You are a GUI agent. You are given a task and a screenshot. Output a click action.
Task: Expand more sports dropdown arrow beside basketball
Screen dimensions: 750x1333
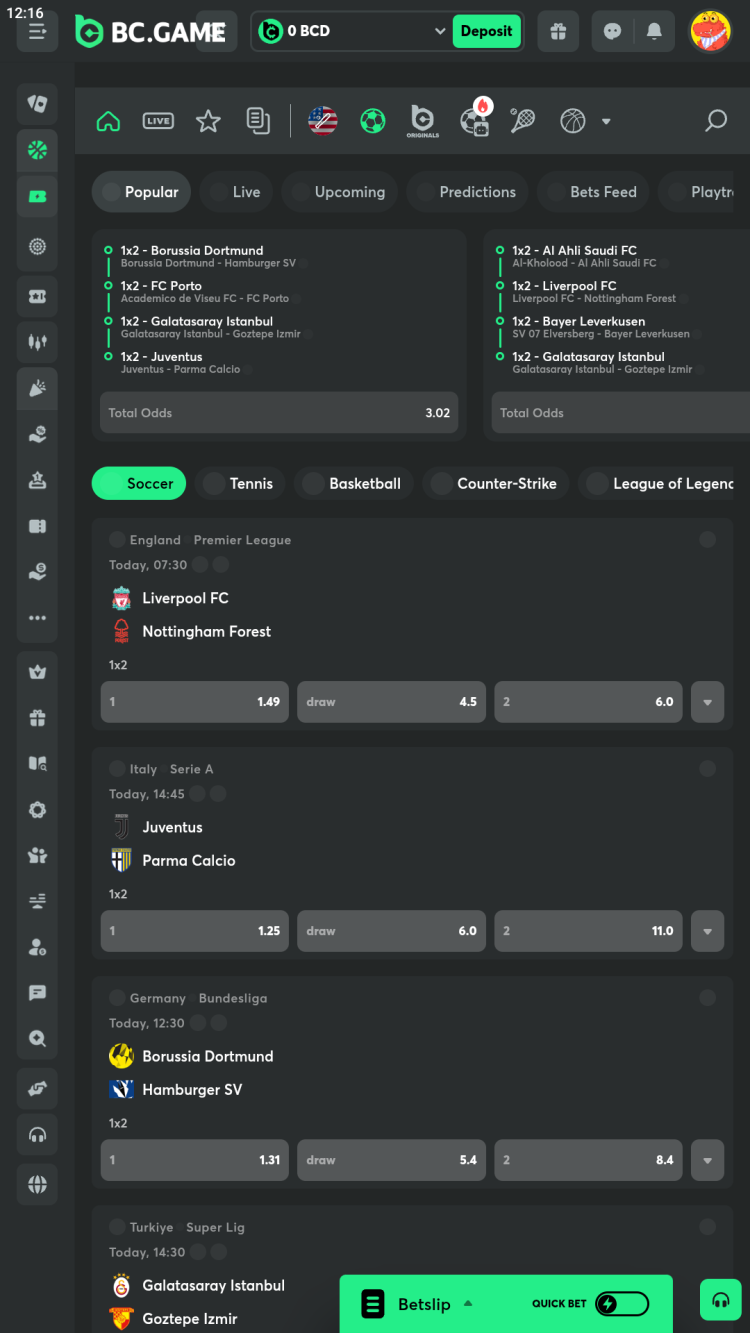pos(606,121)
